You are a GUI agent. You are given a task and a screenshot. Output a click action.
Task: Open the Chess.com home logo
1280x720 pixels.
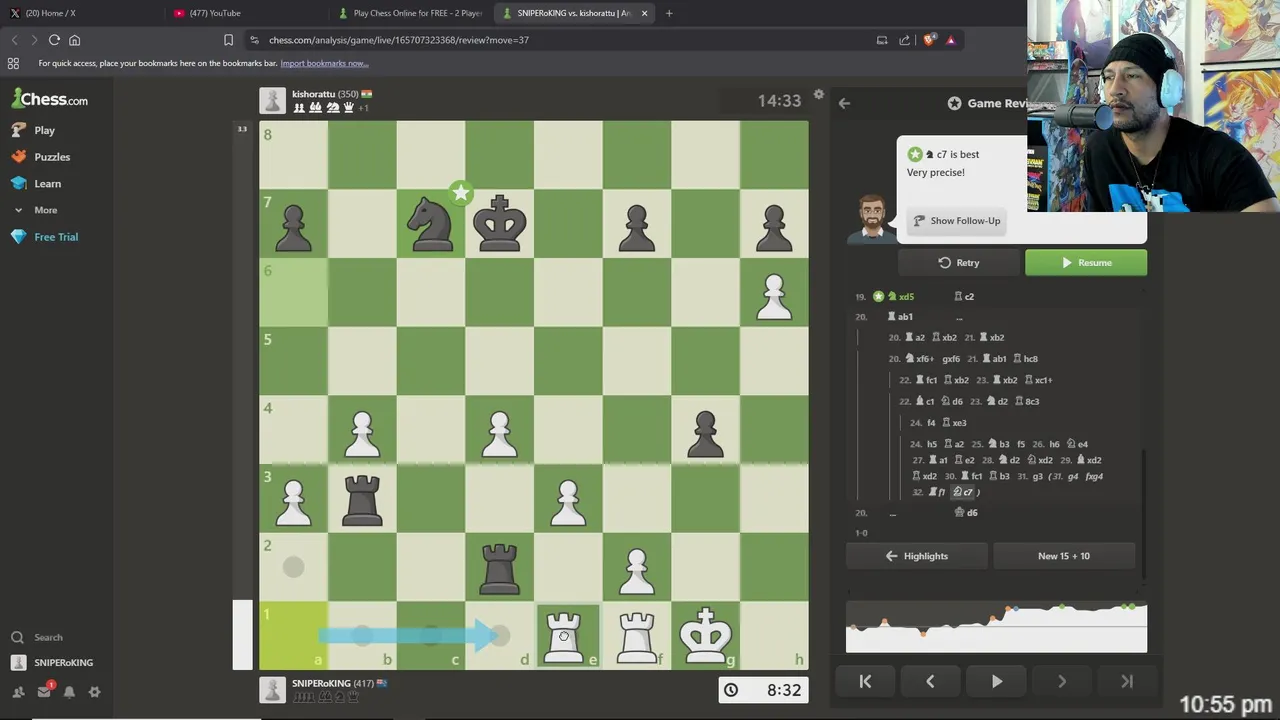coord(49,99)
